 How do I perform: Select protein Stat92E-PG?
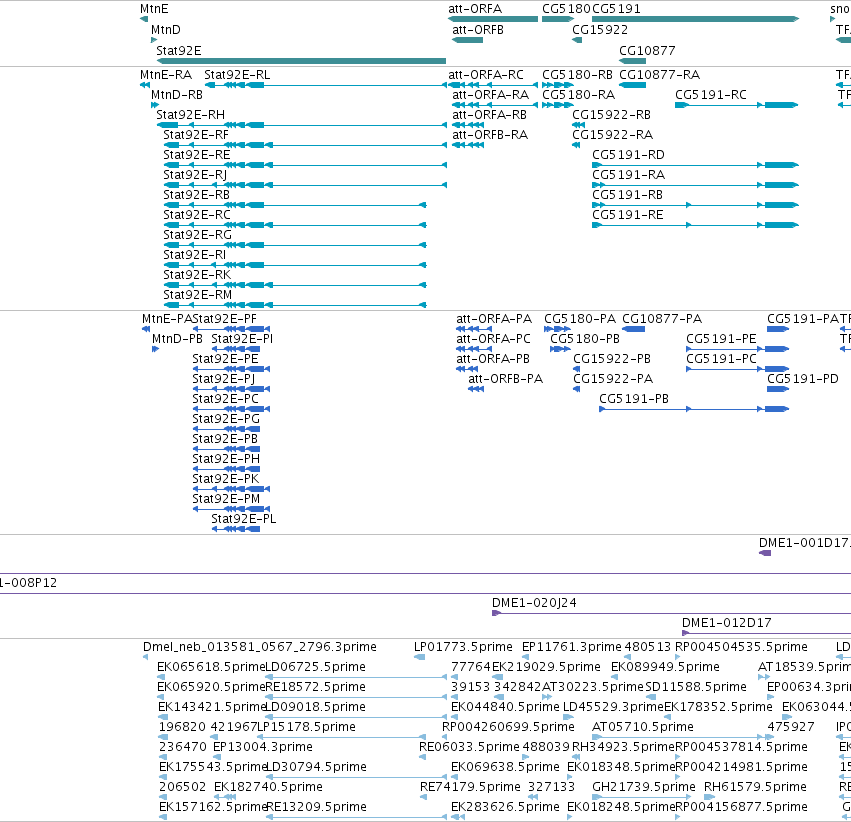click(x=226, y=429)
